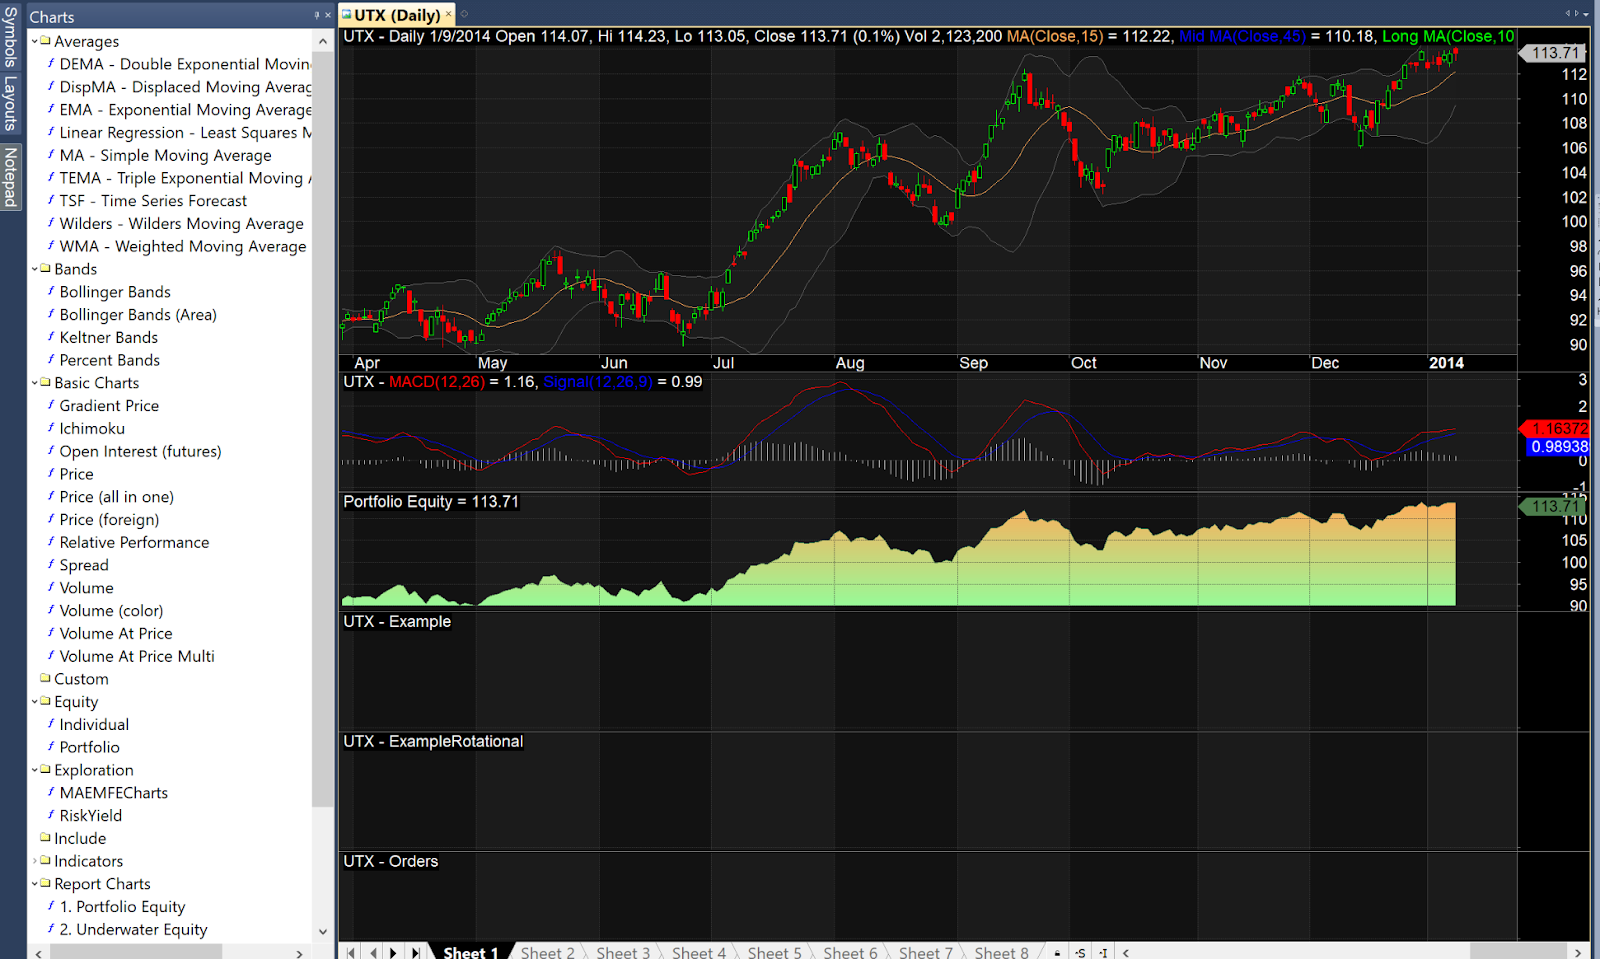Select WMA - Weighted Moving Average

[183, 246]
